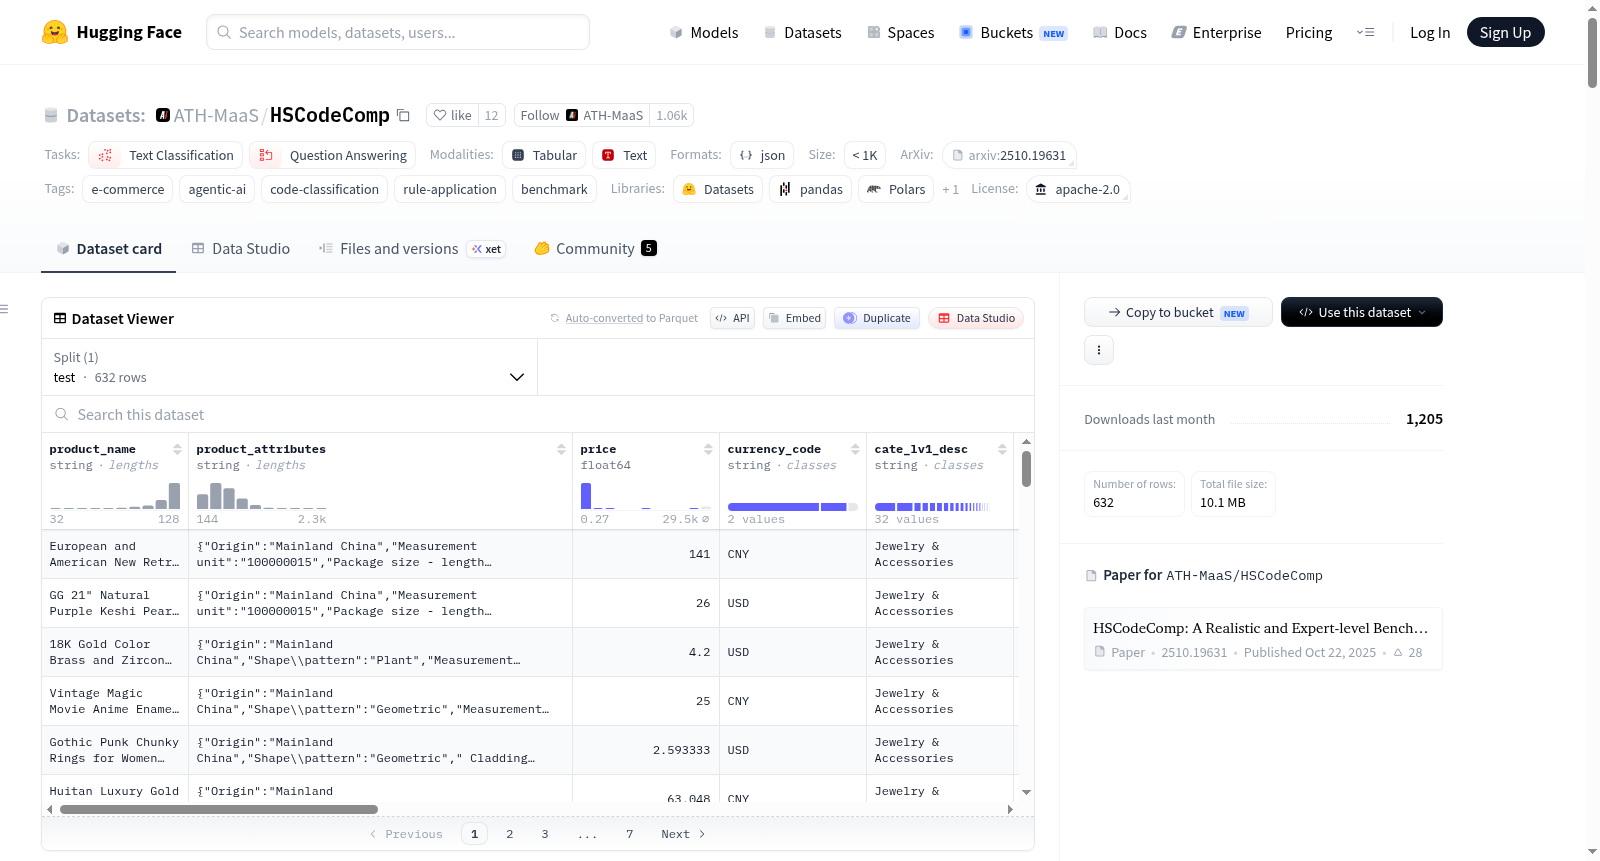Viewport: 1600px width, 861px height.
Task: Select the e-commerce tag
Action: point(128,189)
